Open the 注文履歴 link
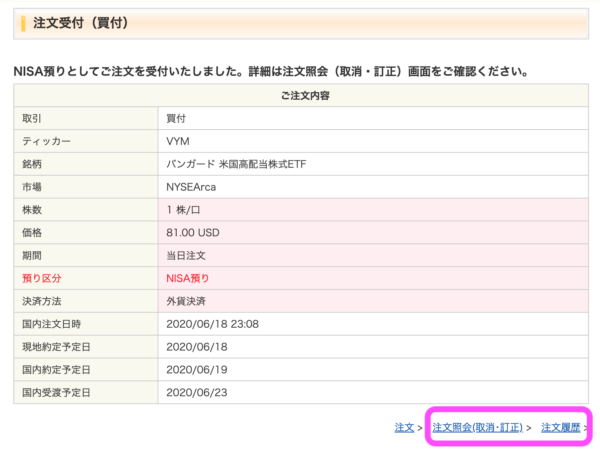600x449 pixels. click(x=561, y=428)
